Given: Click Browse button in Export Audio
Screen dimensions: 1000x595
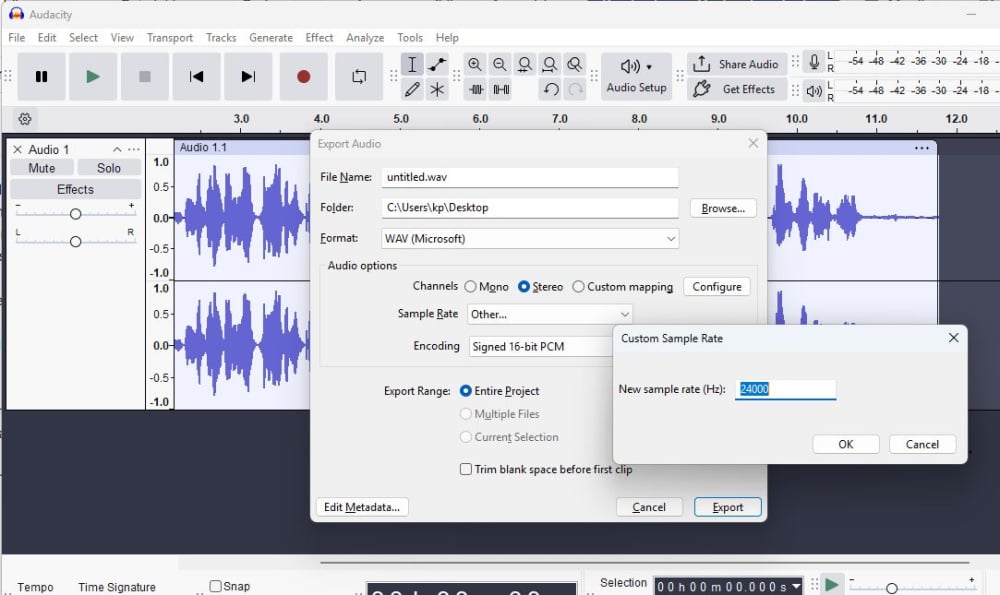Looking at the screenshot, I should point(723,209).
